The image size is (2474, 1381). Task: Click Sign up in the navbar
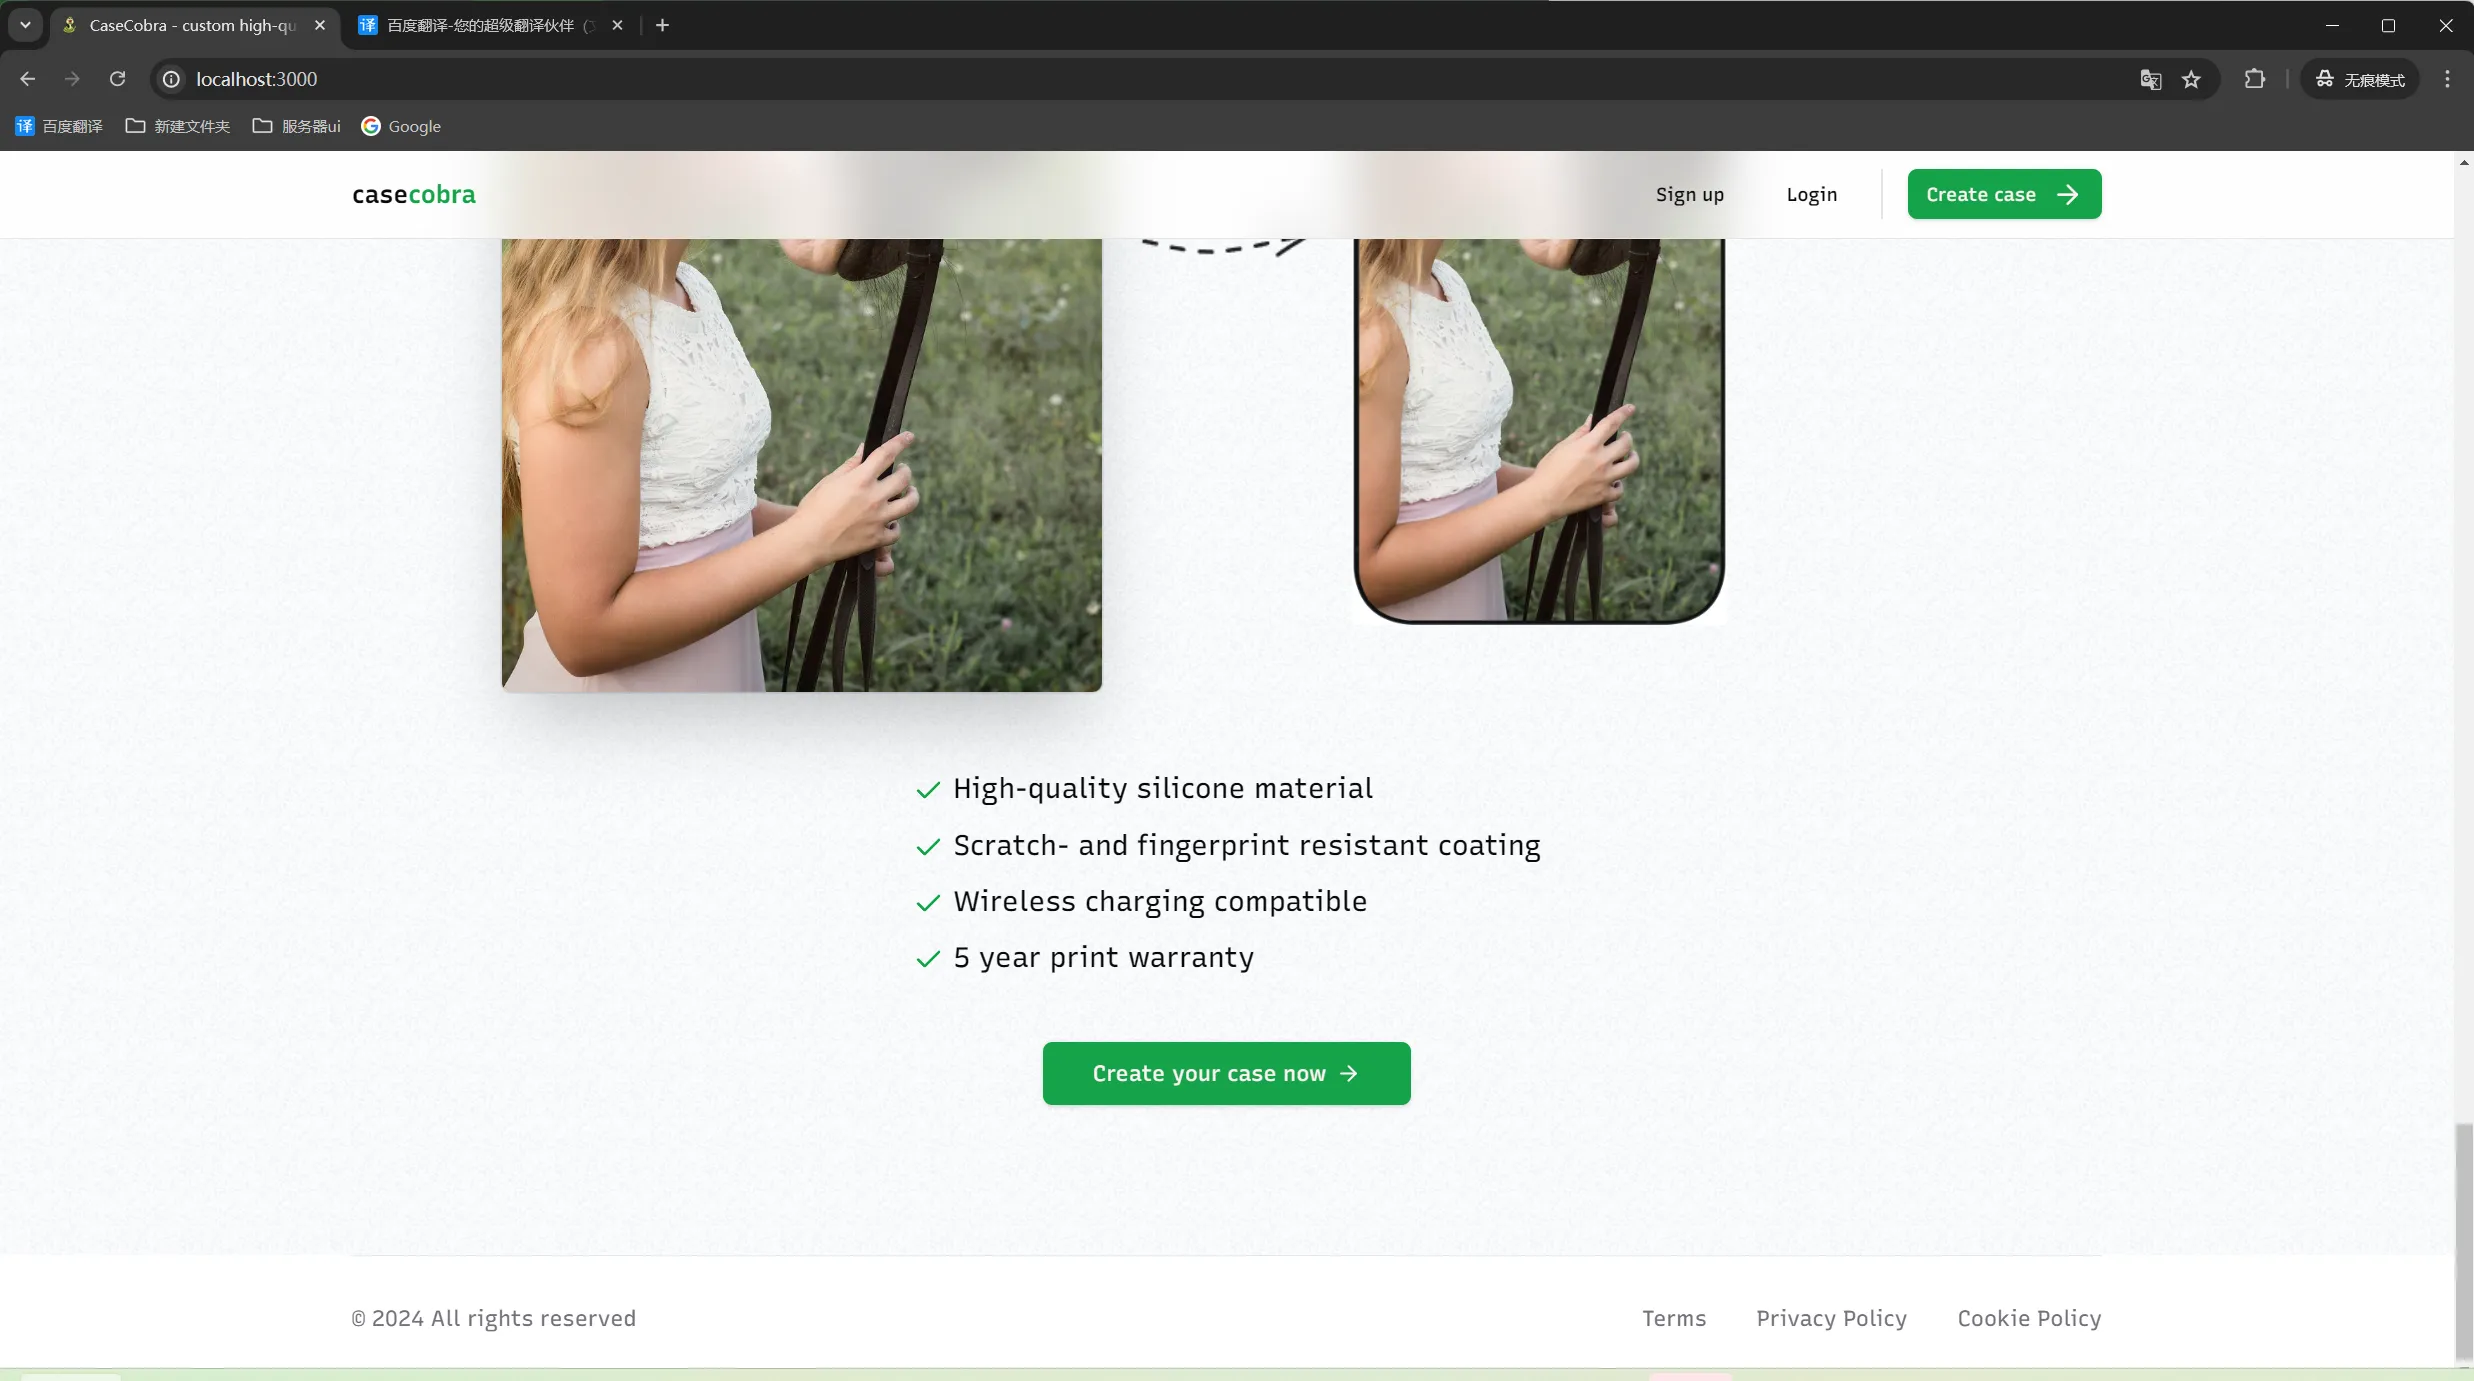click(x=1690, y=194)
